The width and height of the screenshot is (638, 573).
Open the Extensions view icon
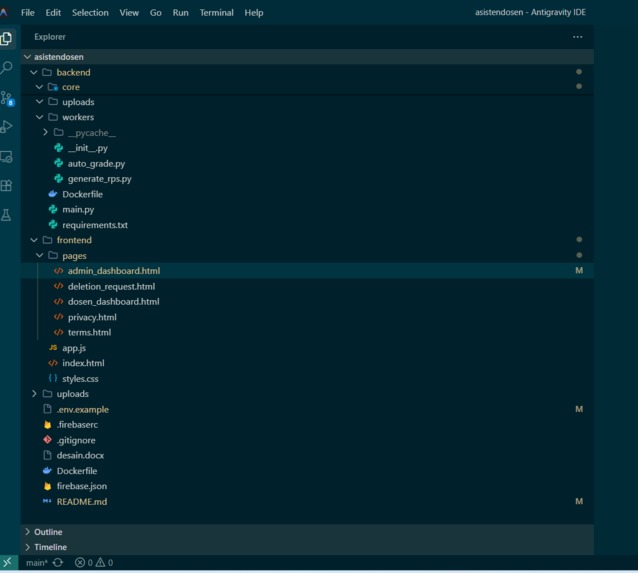[7, 186]
